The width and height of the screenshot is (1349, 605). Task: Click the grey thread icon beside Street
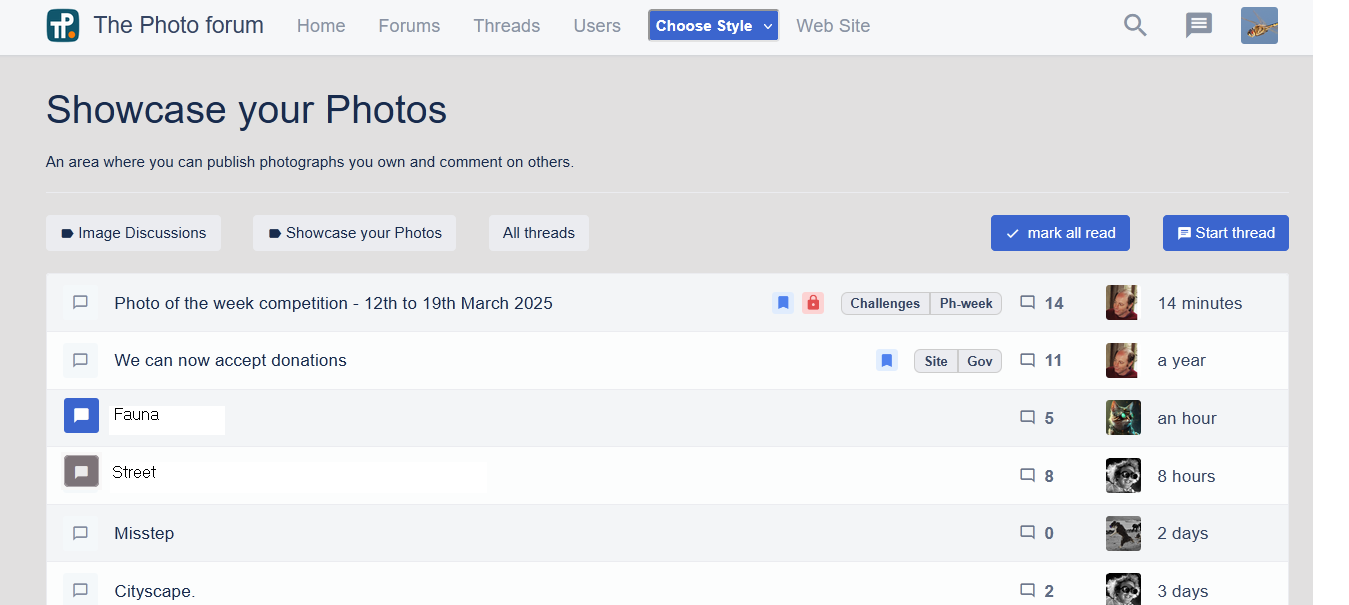pos(81,472)
